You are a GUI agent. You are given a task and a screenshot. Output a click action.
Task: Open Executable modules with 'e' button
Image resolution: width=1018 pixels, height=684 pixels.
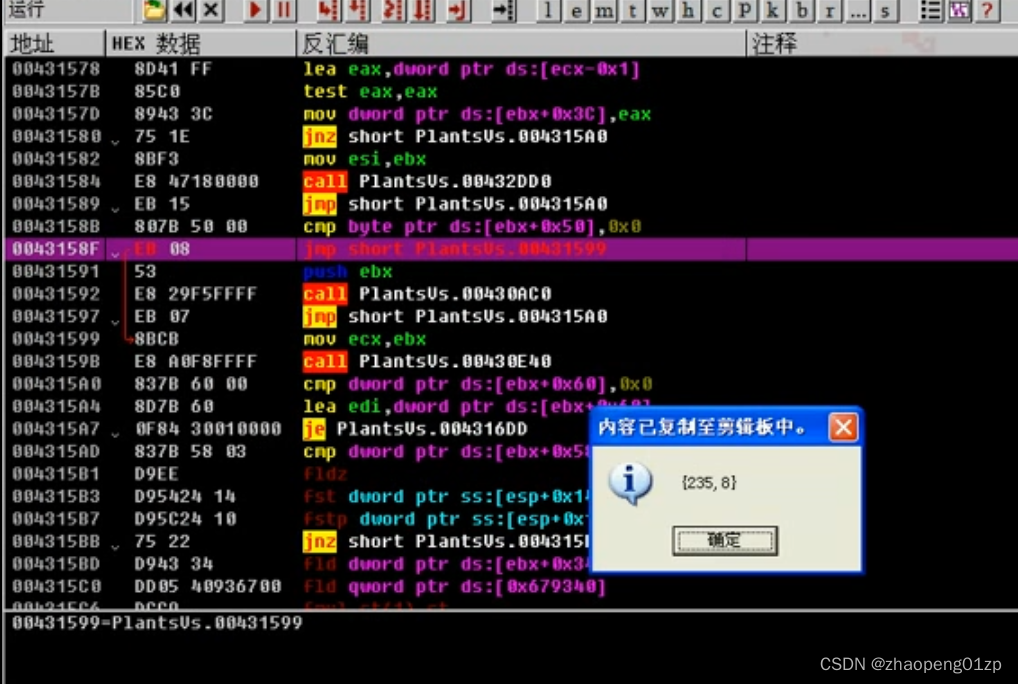[x=576, y=10]
